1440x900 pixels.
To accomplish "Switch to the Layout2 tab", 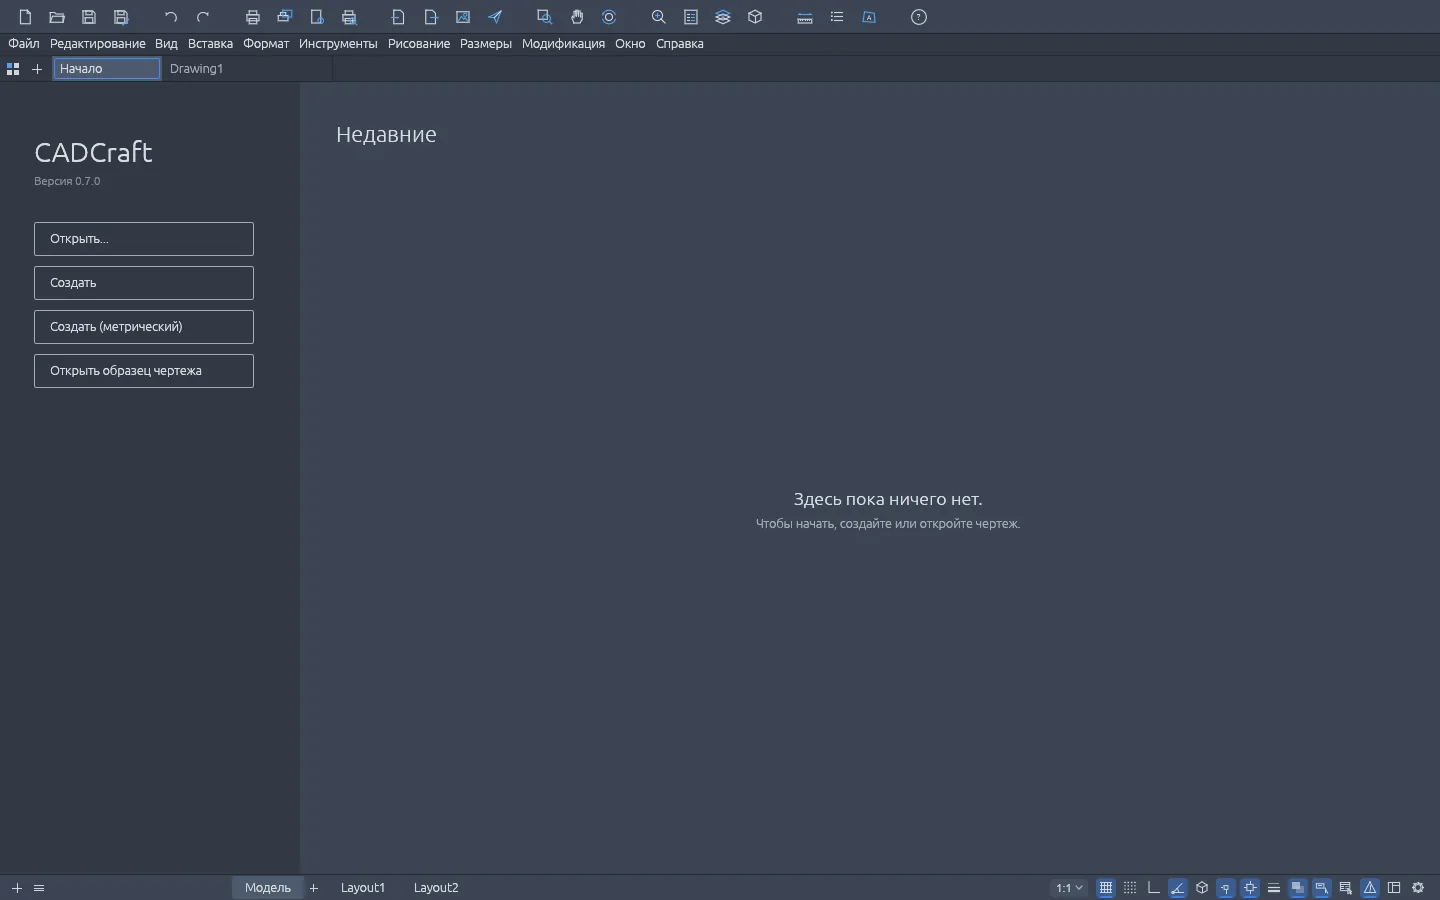I will 436,888.
